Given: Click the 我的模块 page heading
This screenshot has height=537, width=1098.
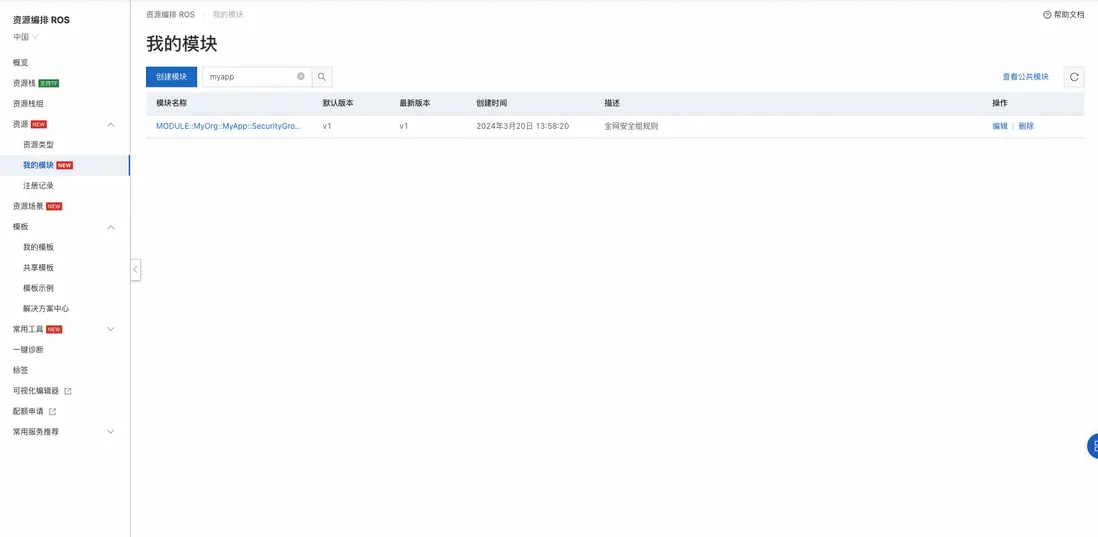Looking at the screenshot, I should tap(181, 44).
